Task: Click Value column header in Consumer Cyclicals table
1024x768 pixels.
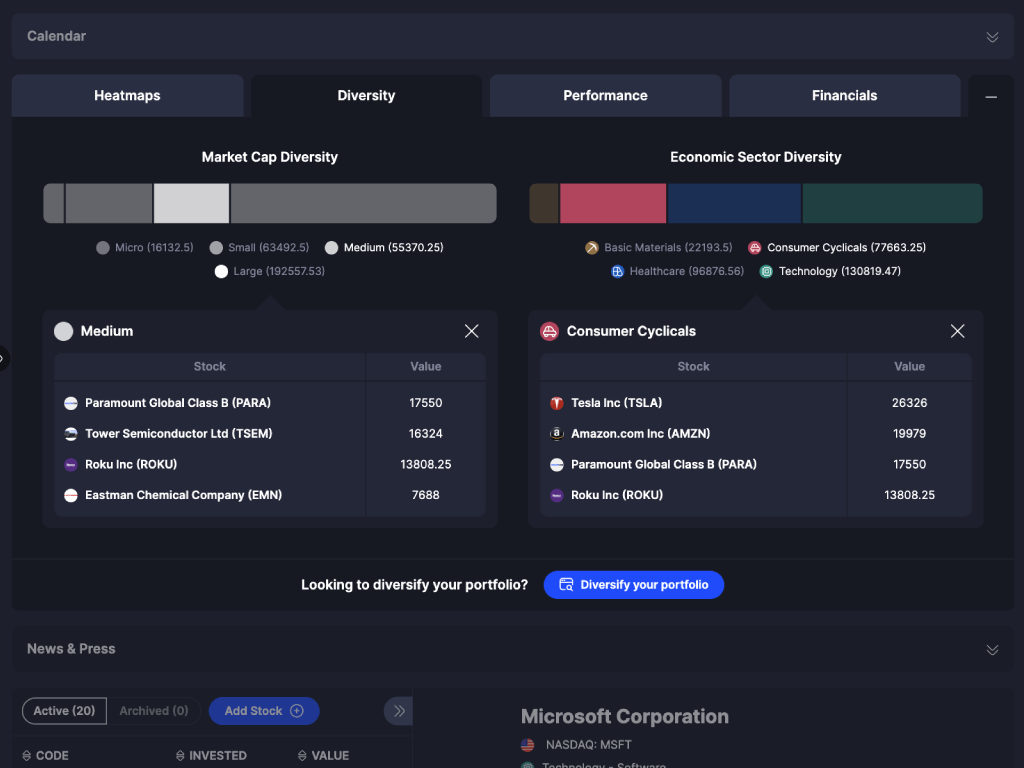Action: [x=910, y=366]
